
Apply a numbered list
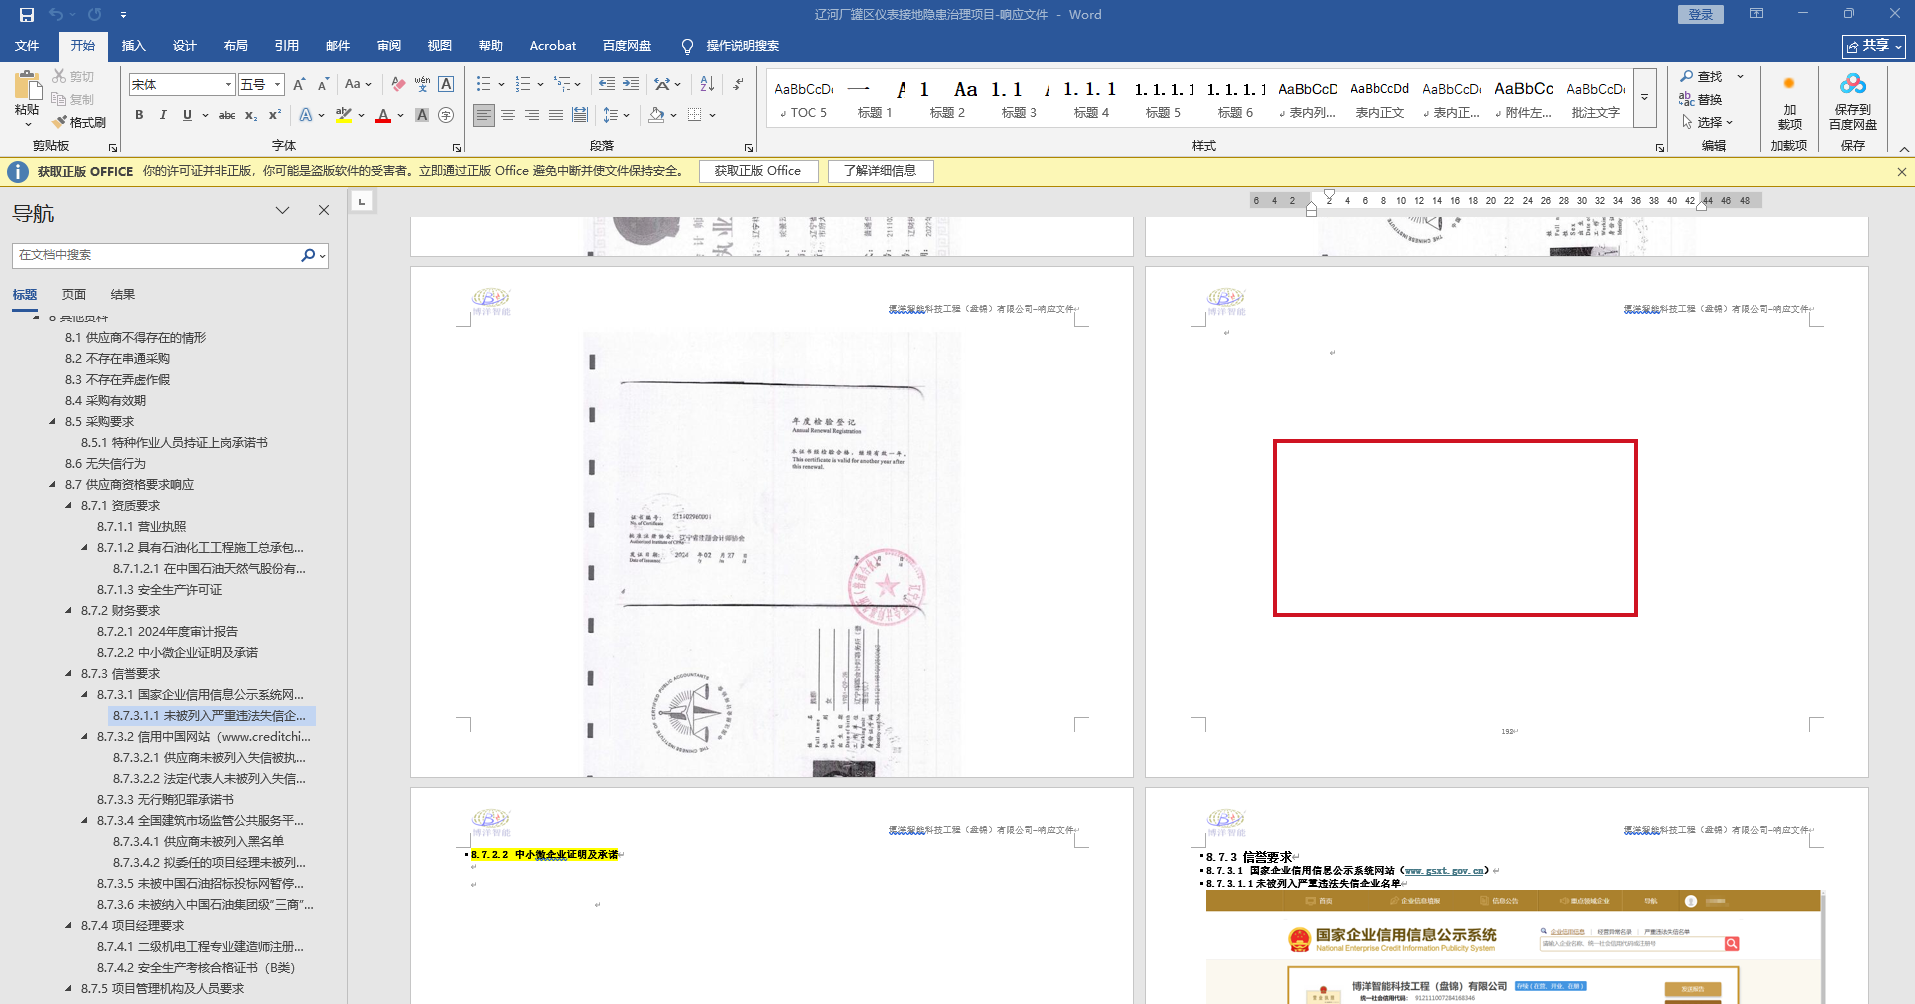(x=523, y=85)
